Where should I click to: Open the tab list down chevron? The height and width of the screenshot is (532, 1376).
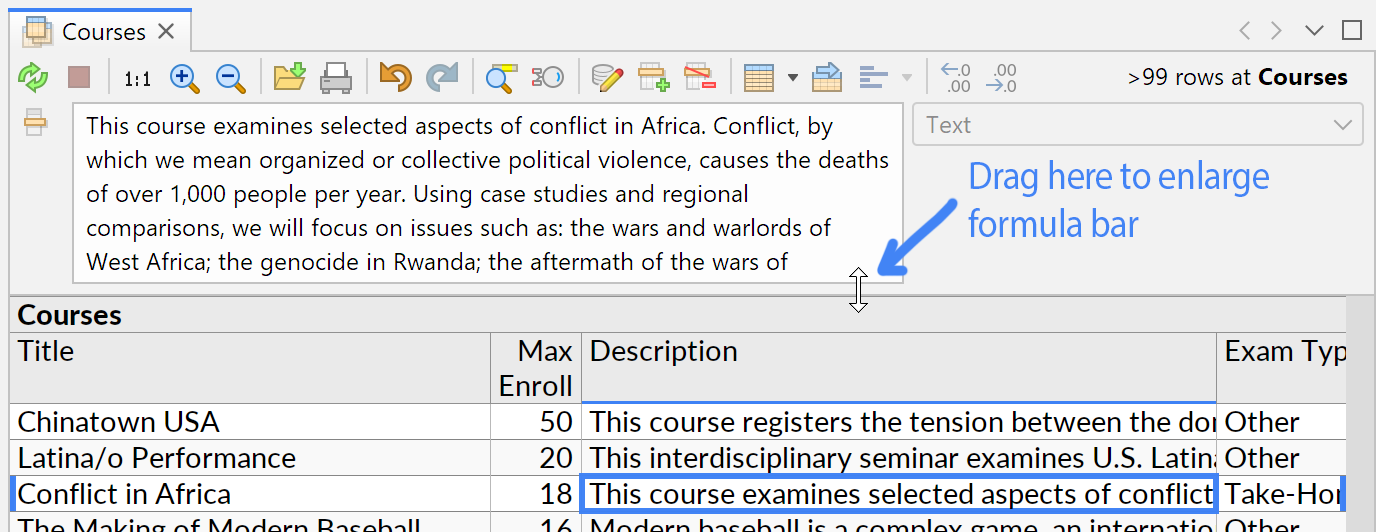point(1314,31)
